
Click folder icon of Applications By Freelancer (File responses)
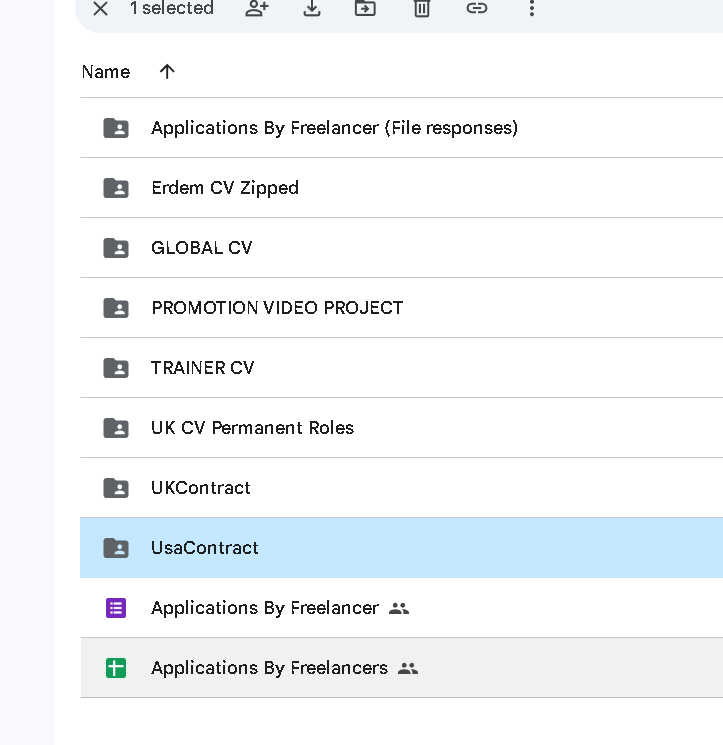(x=116, y=128)
